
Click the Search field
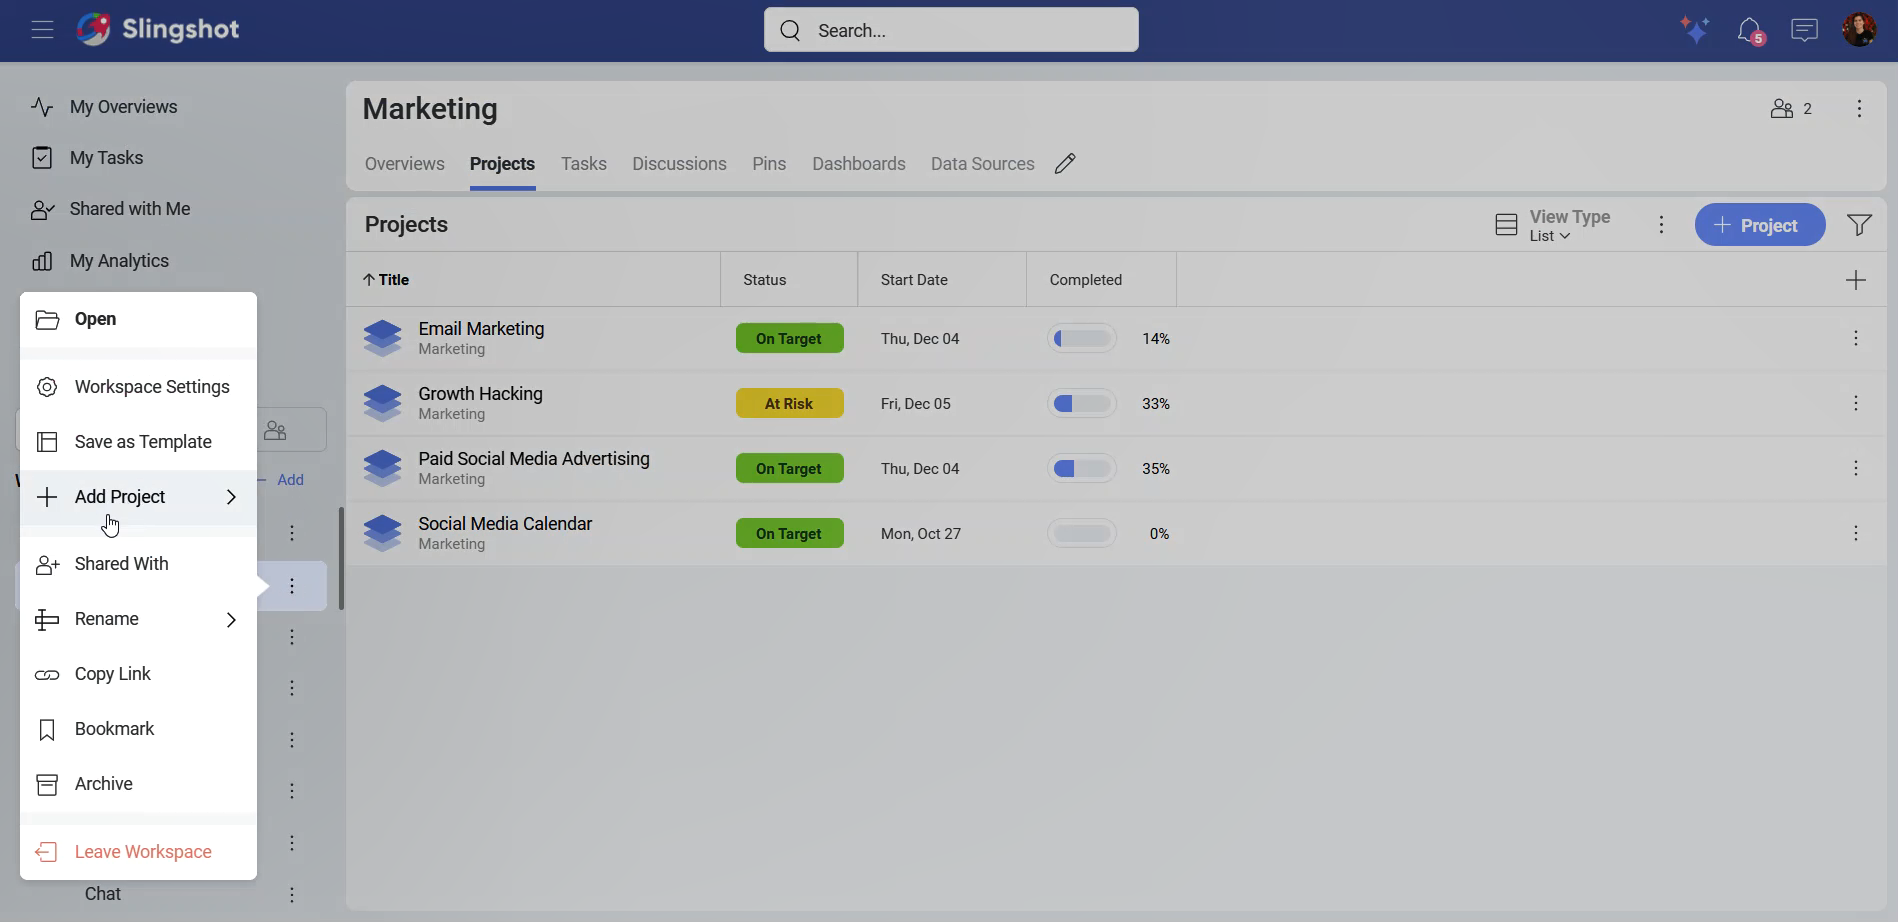click(951, 30)
